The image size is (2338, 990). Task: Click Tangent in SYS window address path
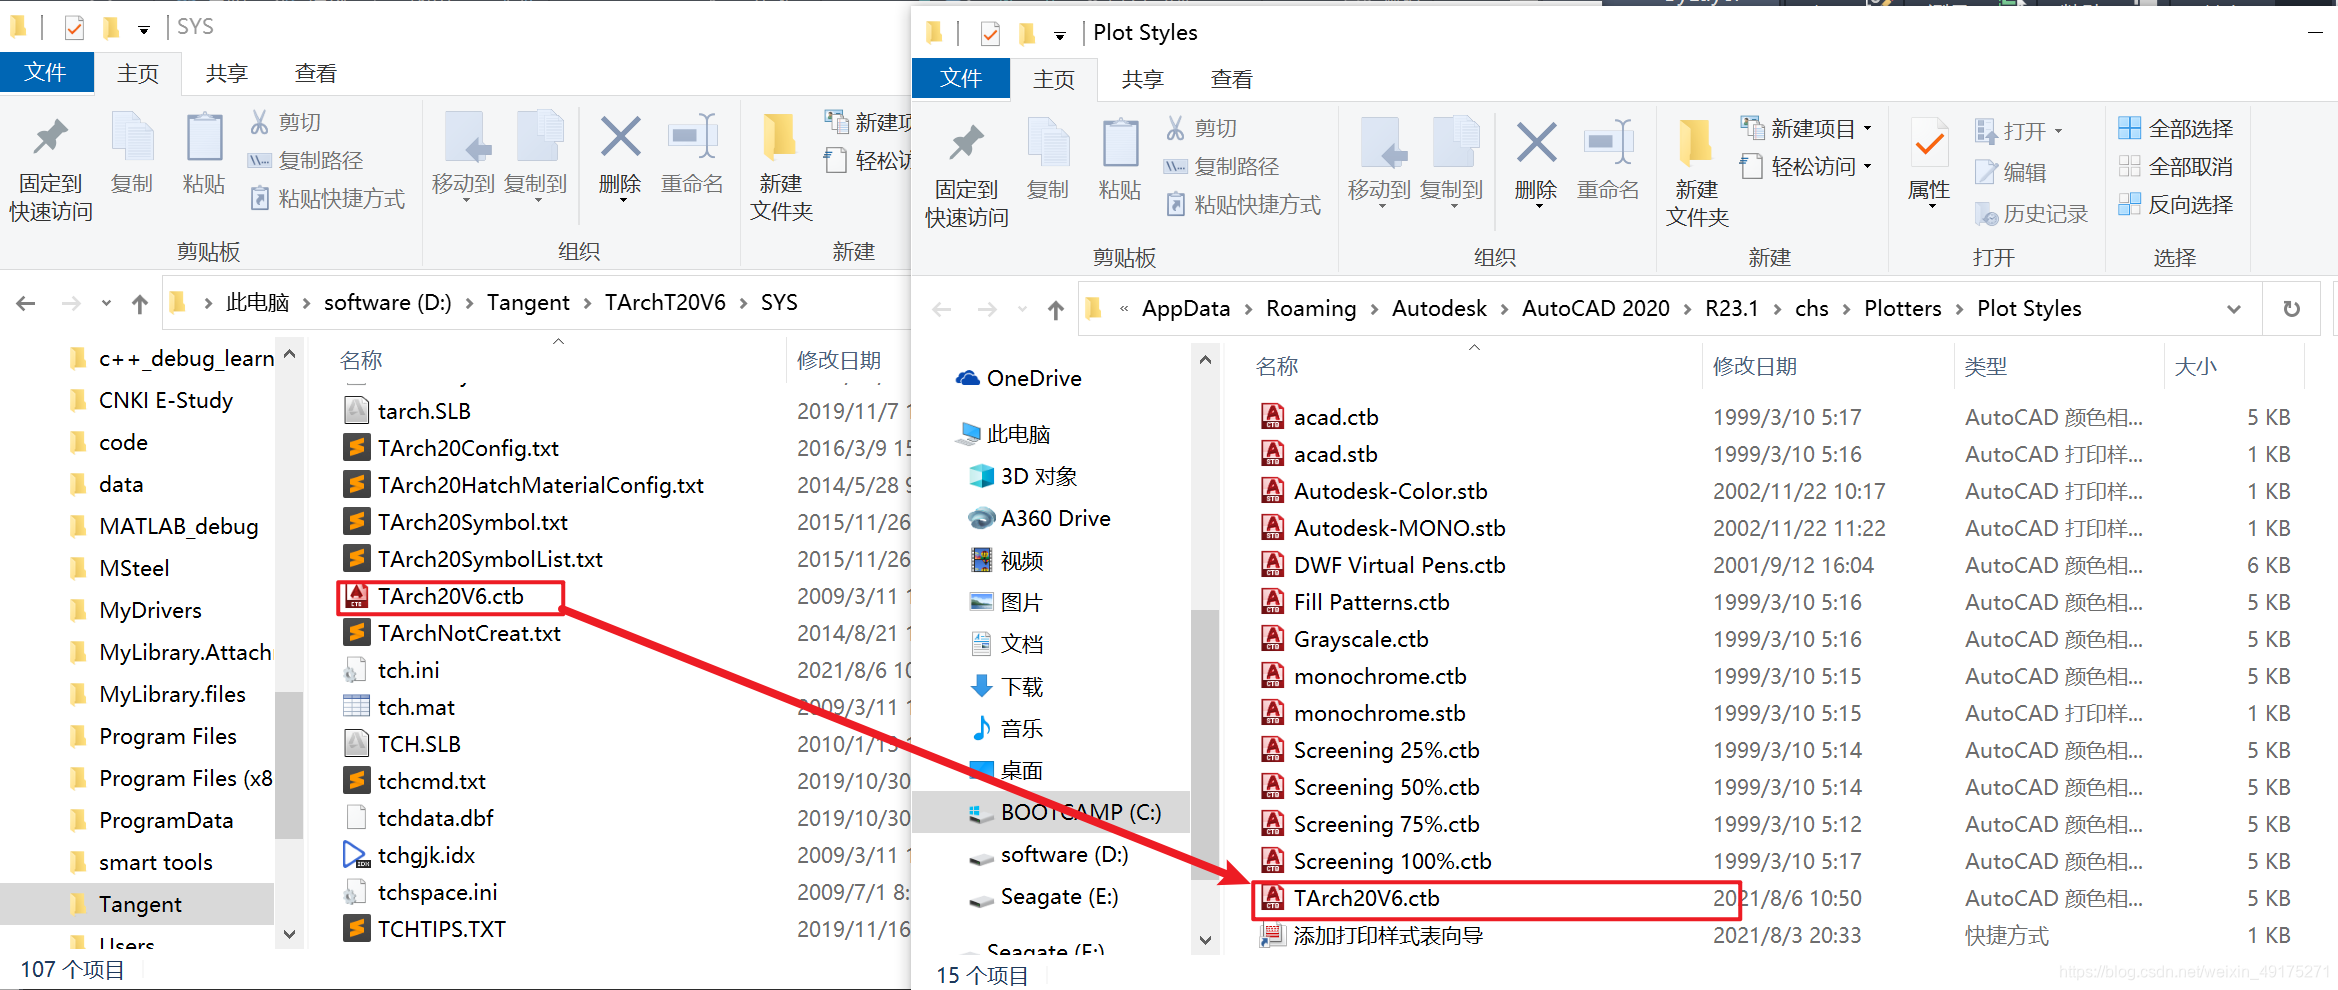[528, 302]
